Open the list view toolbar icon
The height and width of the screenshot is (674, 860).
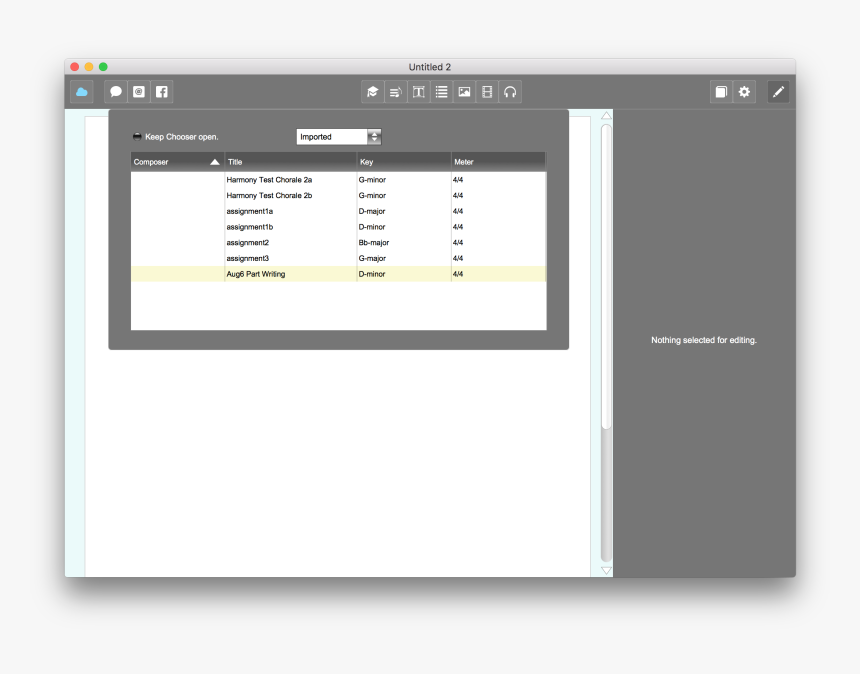click(441, 91)
